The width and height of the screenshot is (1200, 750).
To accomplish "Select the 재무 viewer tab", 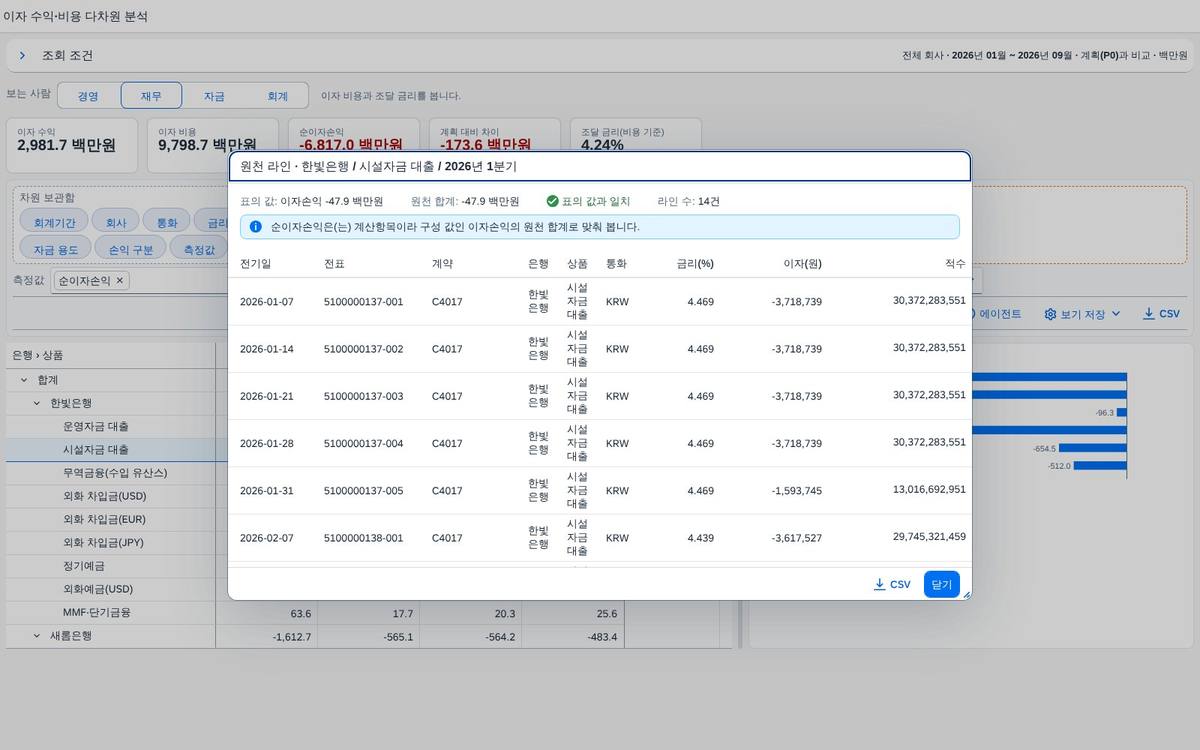I will 151,96.
